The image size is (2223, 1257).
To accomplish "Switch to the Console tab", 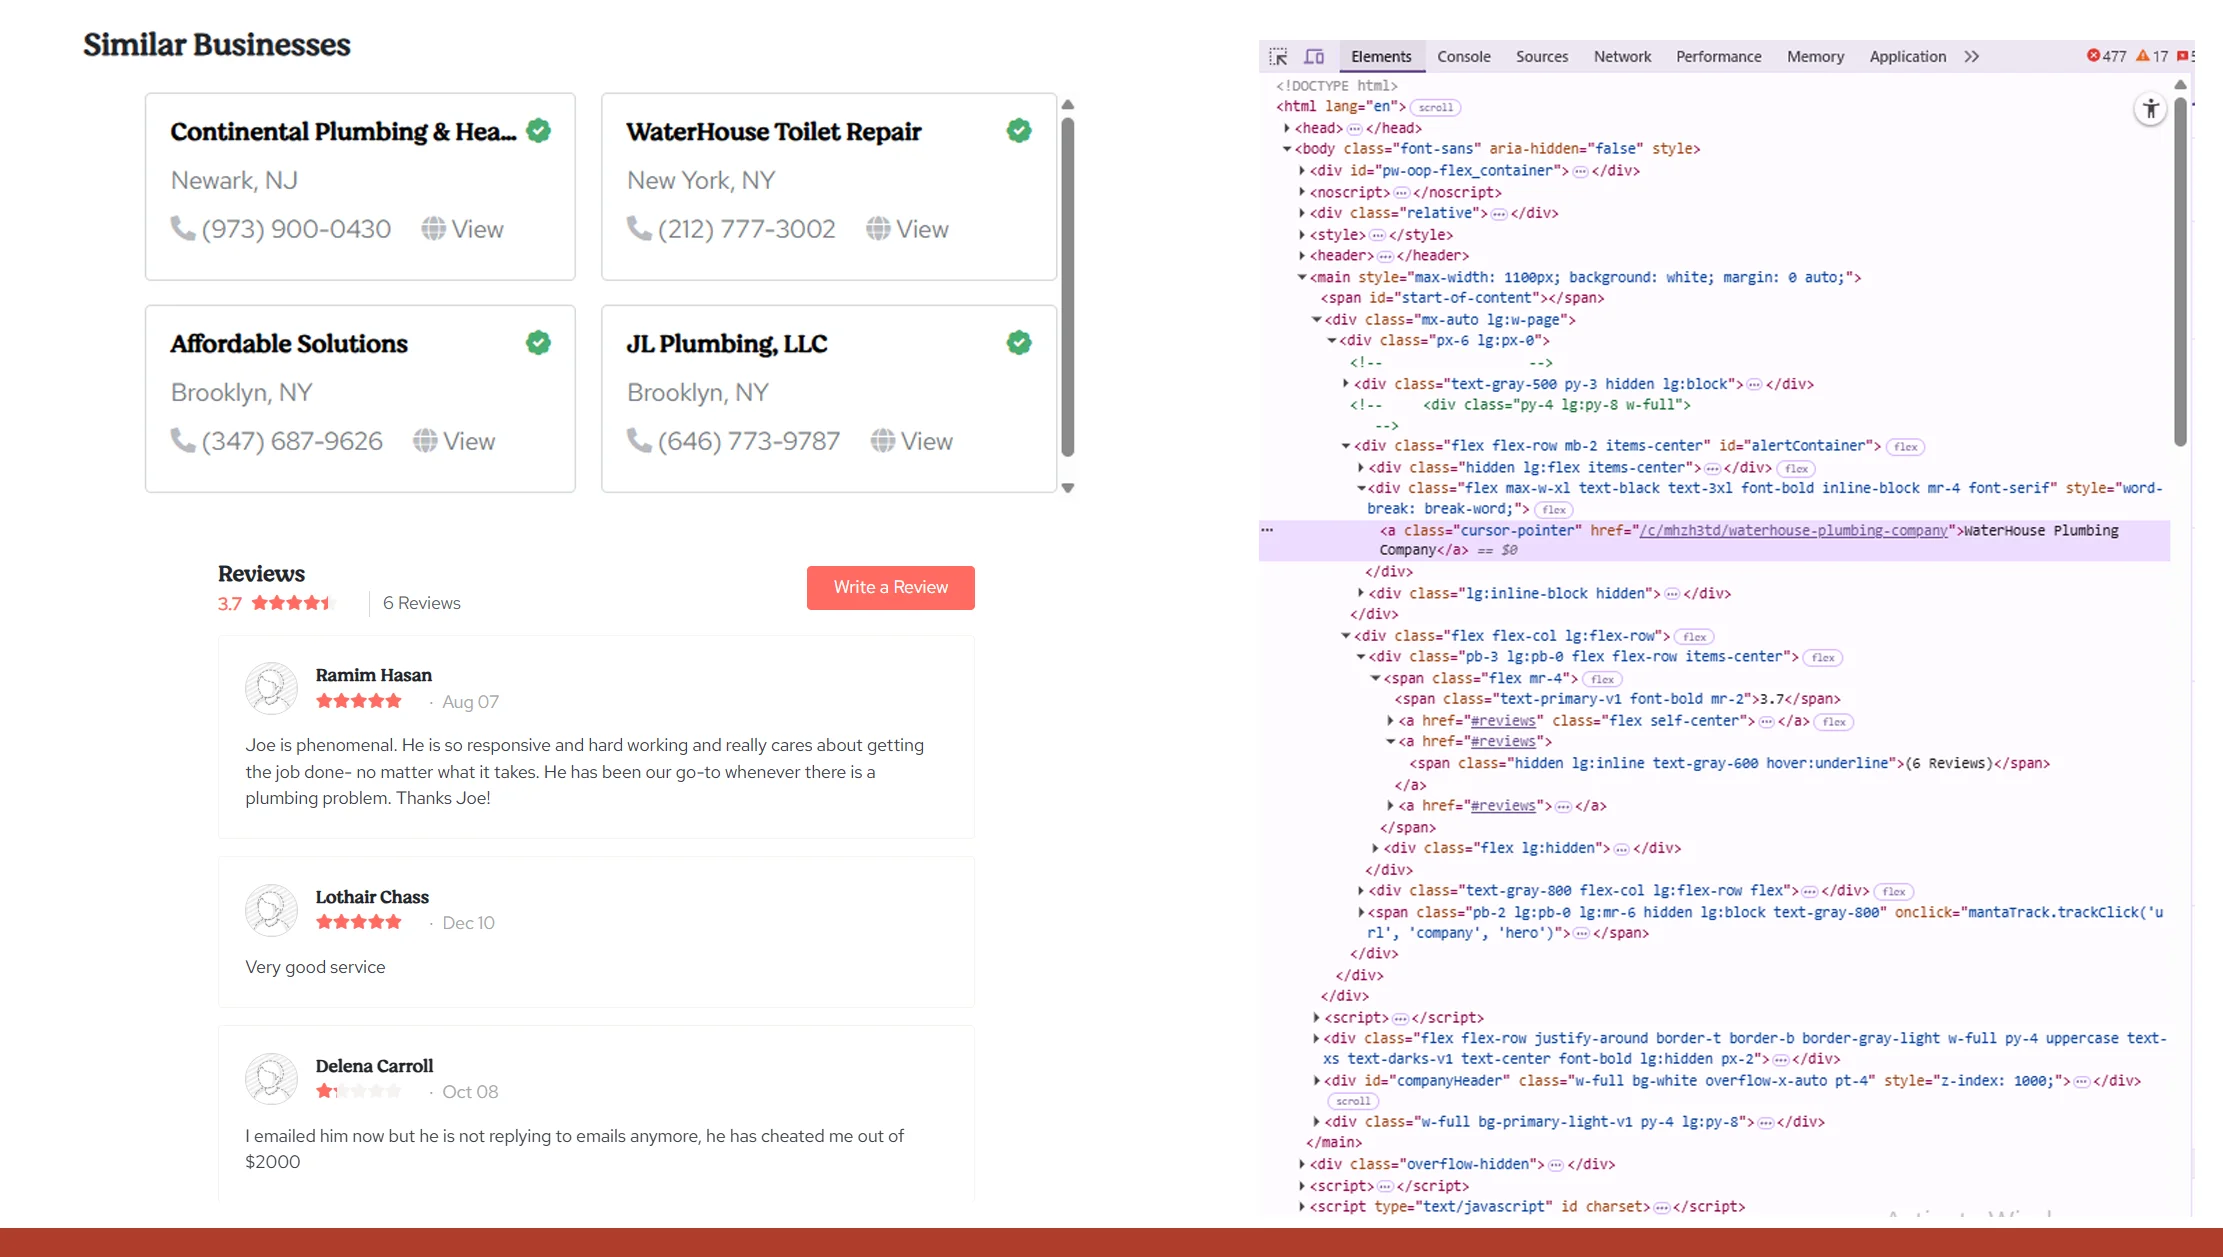I will [1463, 56].
